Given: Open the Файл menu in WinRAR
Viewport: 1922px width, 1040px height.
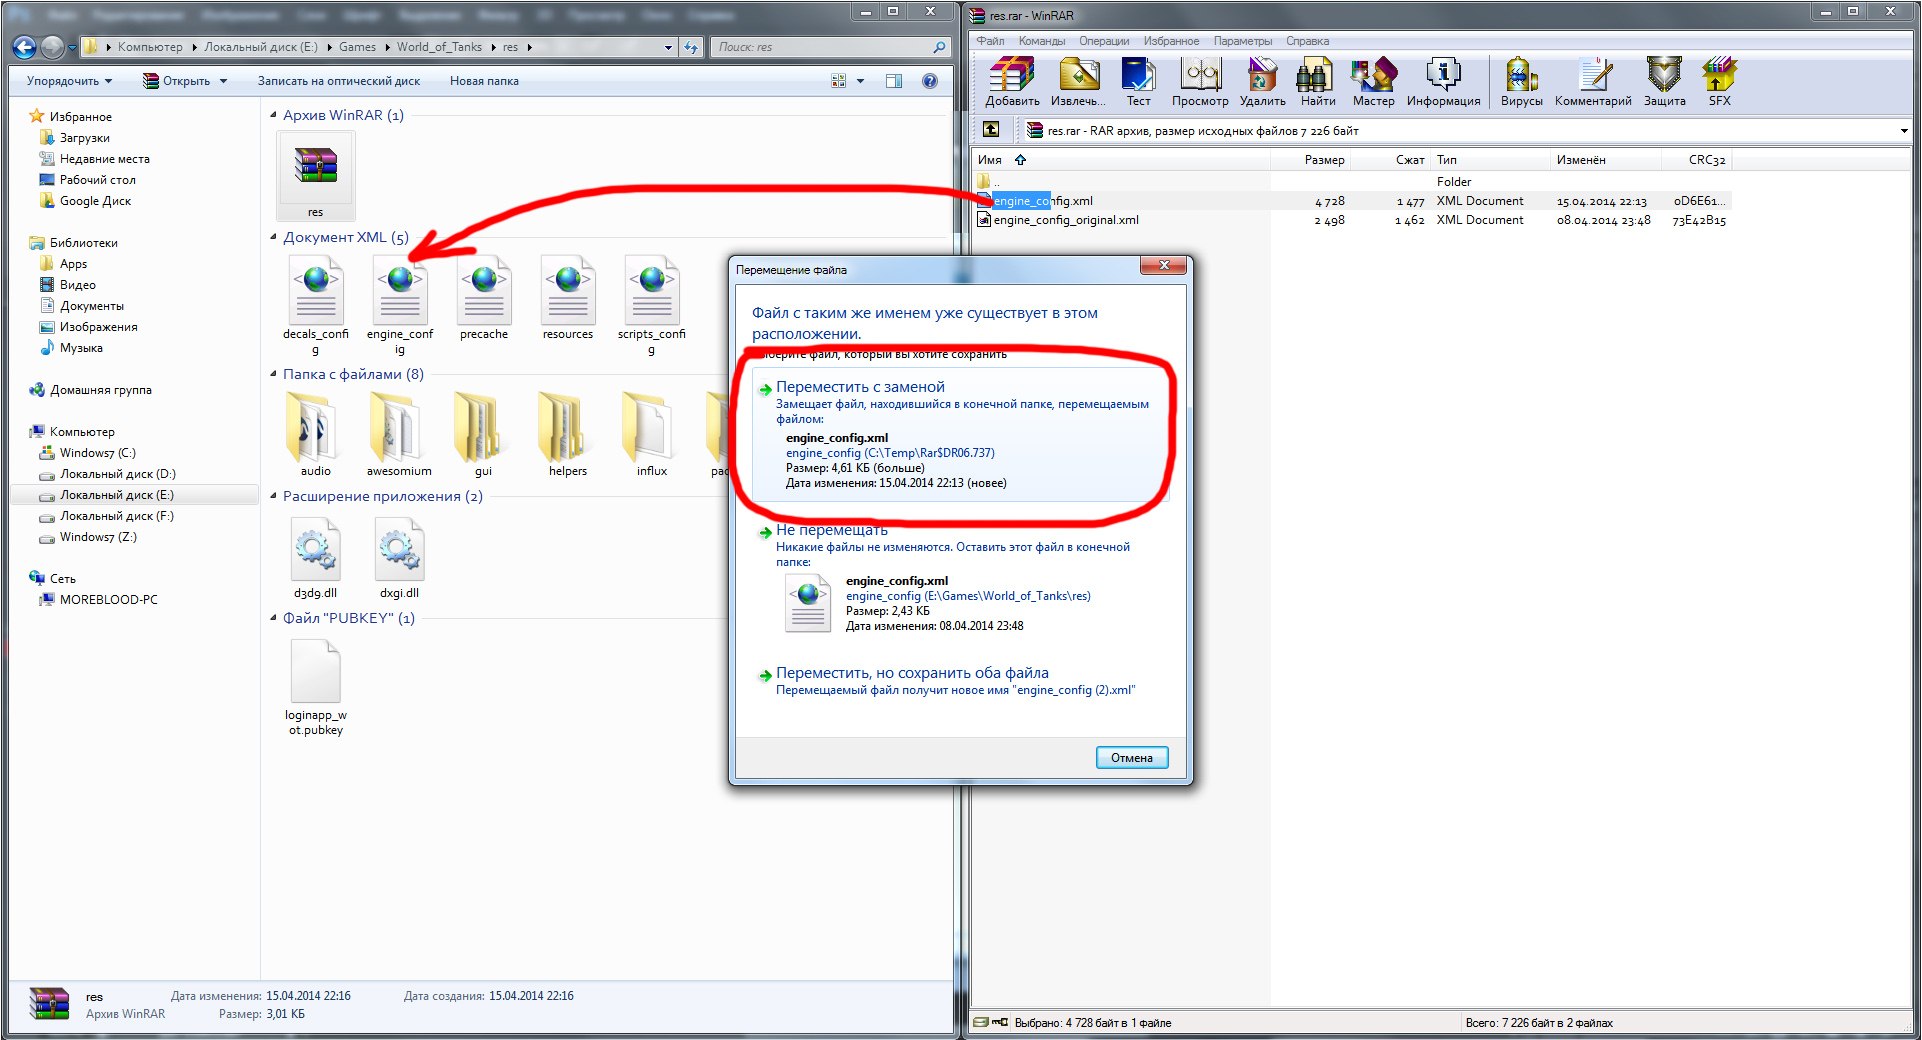Looking at the screenshot, I should 991,41.
